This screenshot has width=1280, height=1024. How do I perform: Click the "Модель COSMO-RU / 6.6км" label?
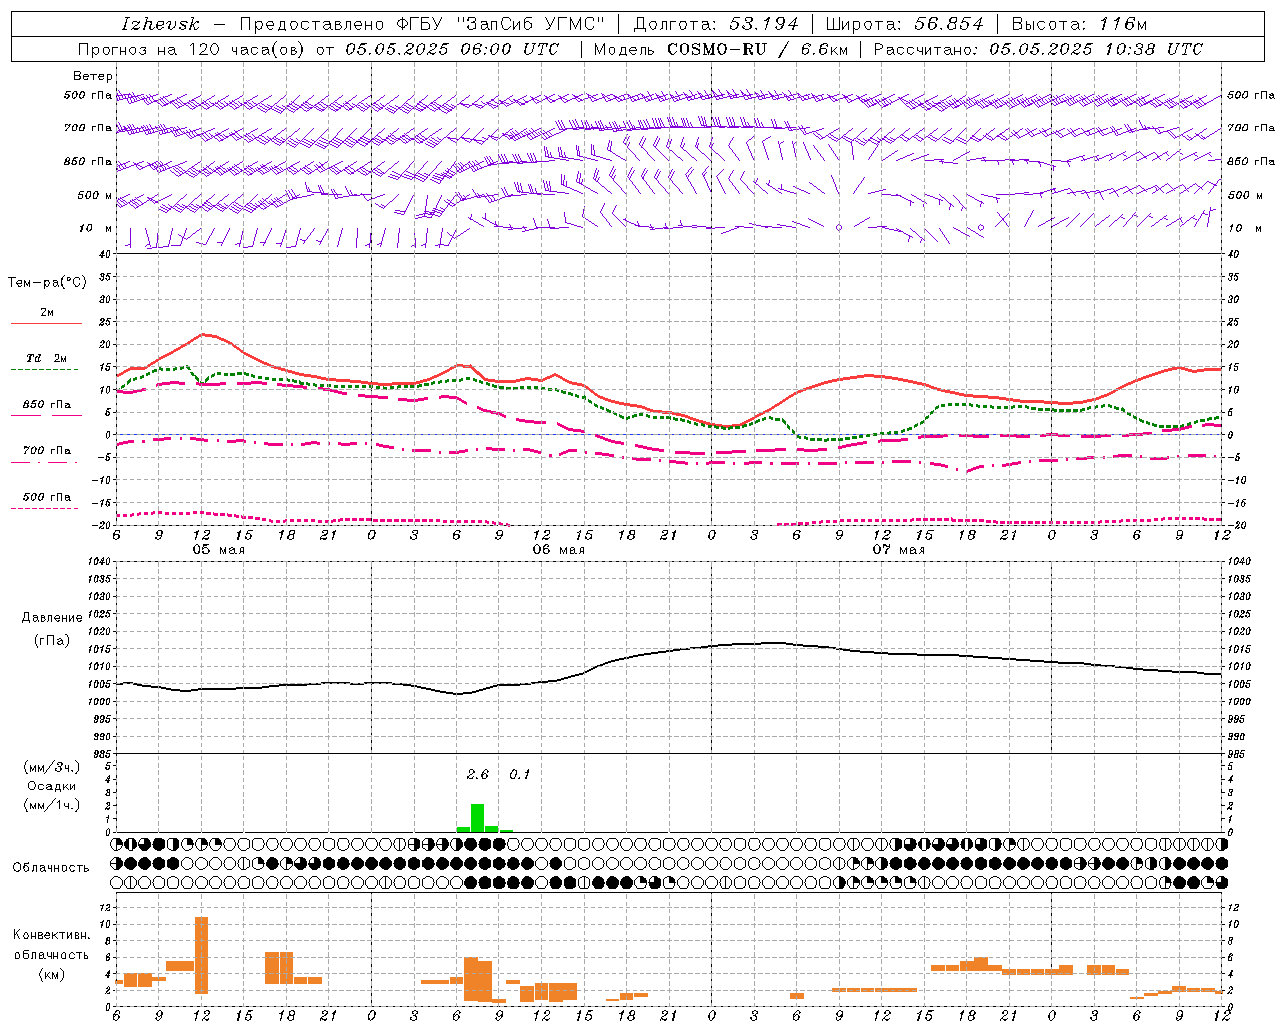pos(720,49)
